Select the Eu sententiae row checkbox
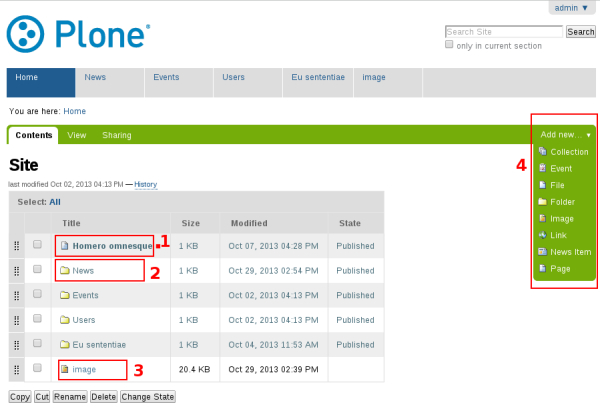The width and height of the screenshot is (600, 411). (x=37, y=343)
